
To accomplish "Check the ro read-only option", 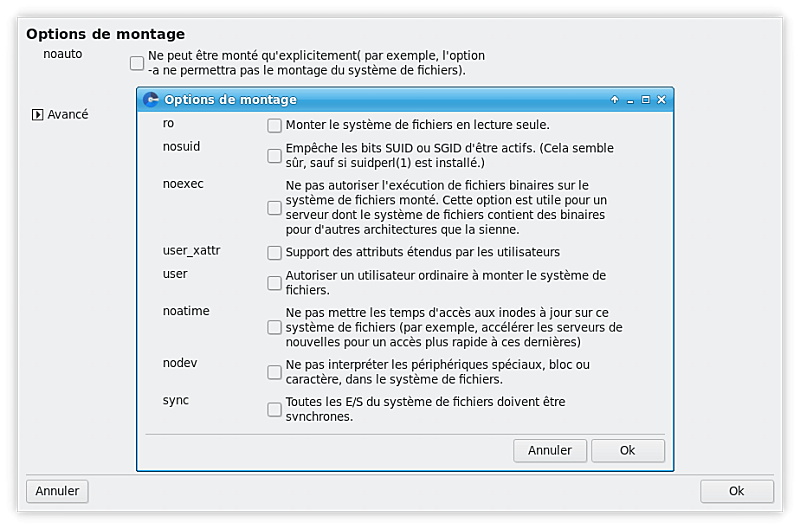I will pos(274,125).
